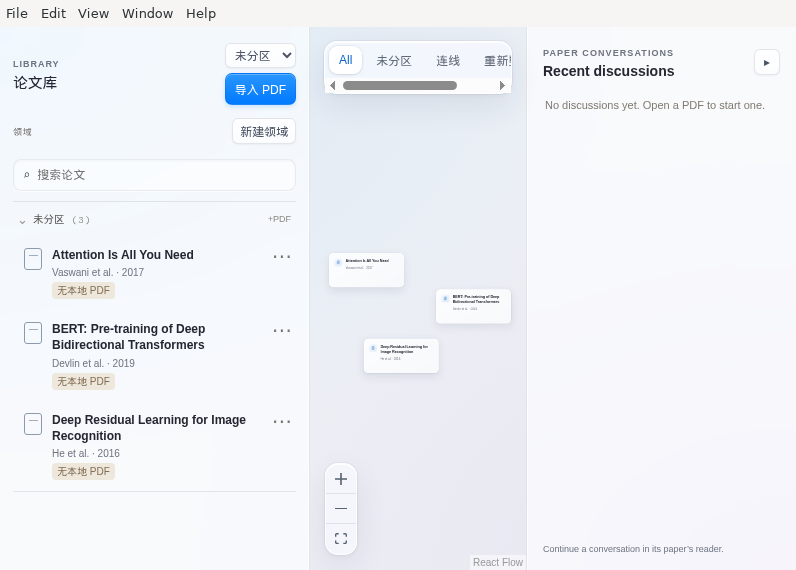Open the File menu

point(17,13)
